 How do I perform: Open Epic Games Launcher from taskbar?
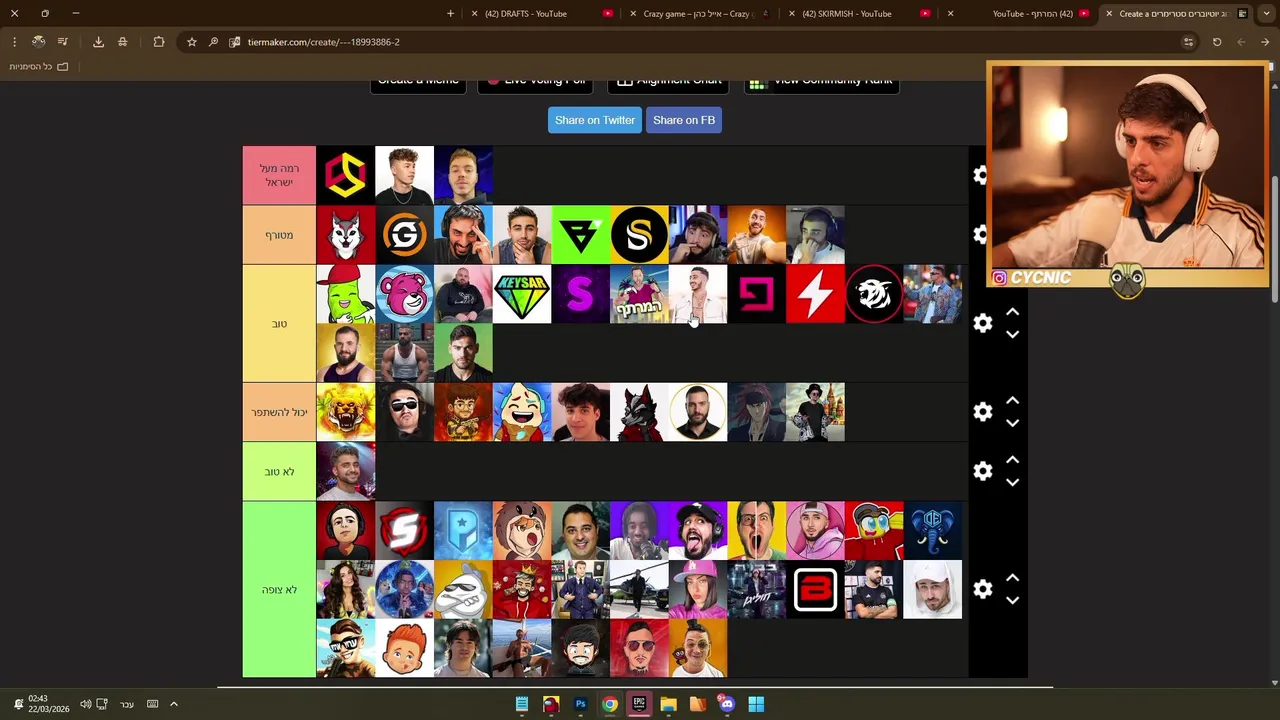click(639, 704)
